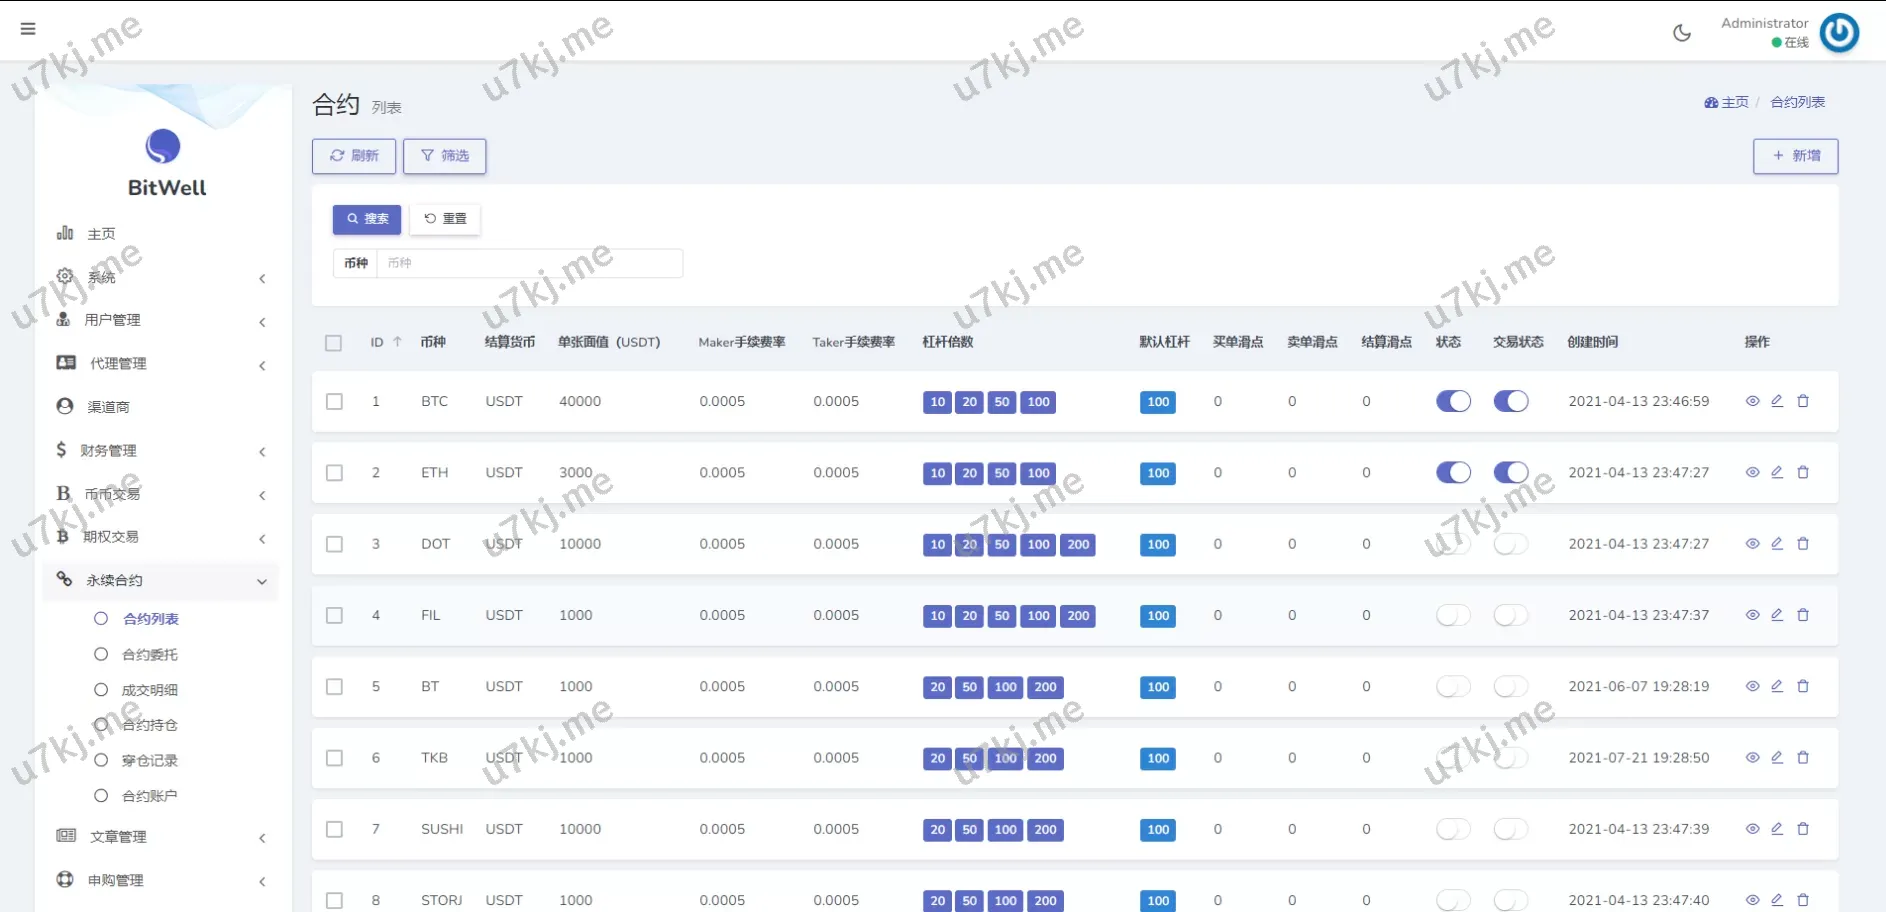Enable trading status toggle for FIL
Image resolution: width=1886 pixels, height=912 pixels.
pos(1510,615)
